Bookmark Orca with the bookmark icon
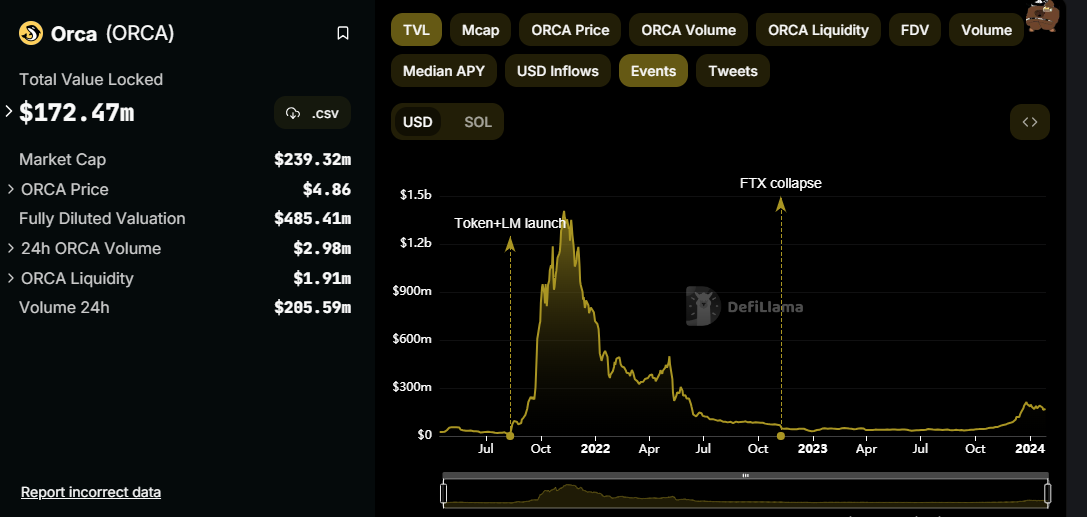The width and height of the screenshot is (1087, 517). 342,33
